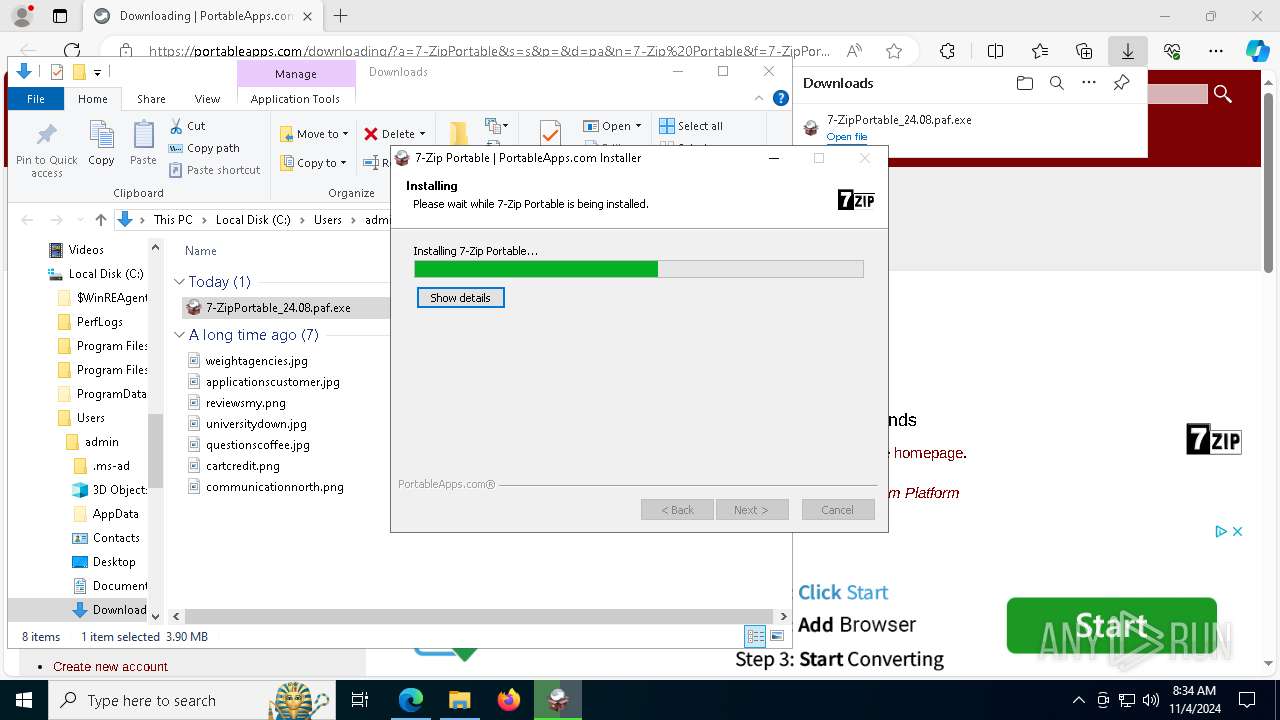Open Edge Extensions puzzle icon
The height and width of the screenshot is (720, 1280).
pyautogui.click(x=947, y=51)
